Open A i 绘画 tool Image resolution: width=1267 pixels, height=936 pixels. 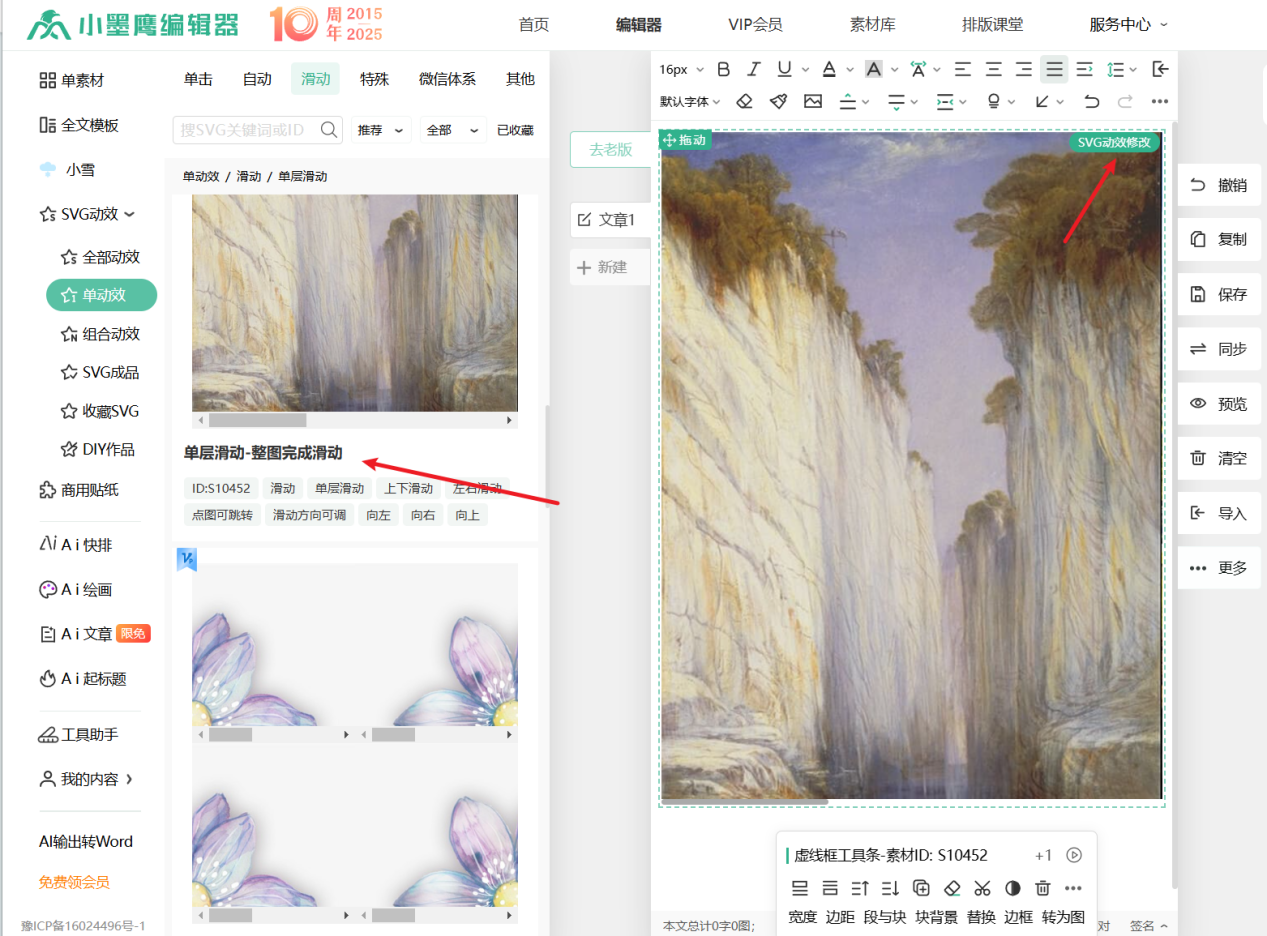point(75,590)
